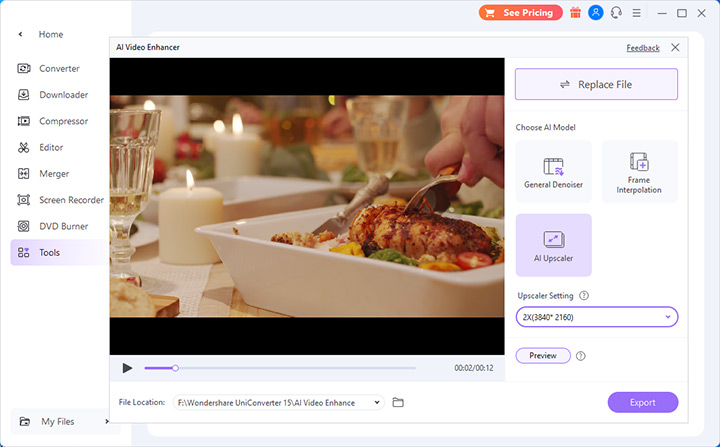Open the Converter sidebar item

pyautogui.click(x=48, y=68)
